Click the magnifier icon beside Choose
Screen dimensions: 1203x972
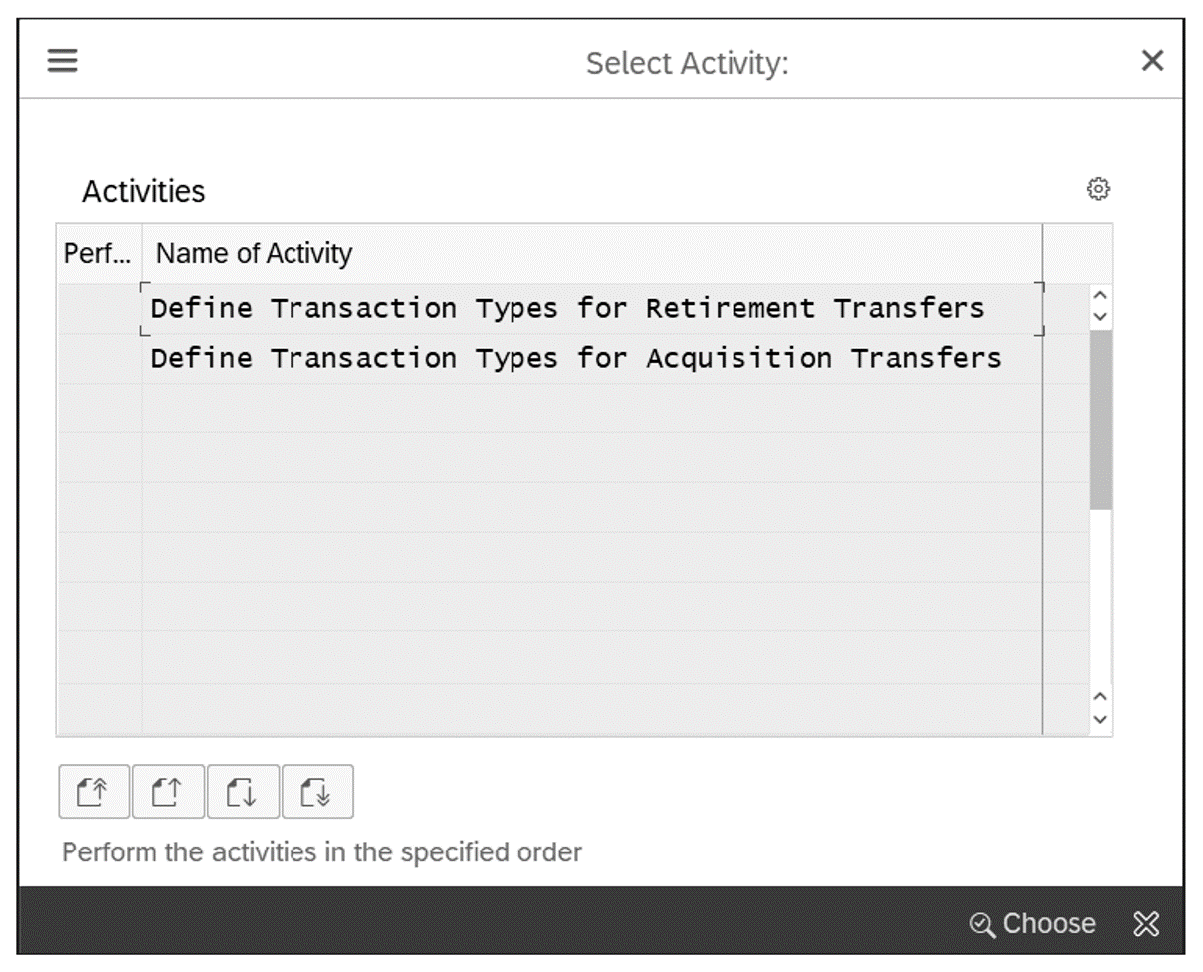point(983,923)
